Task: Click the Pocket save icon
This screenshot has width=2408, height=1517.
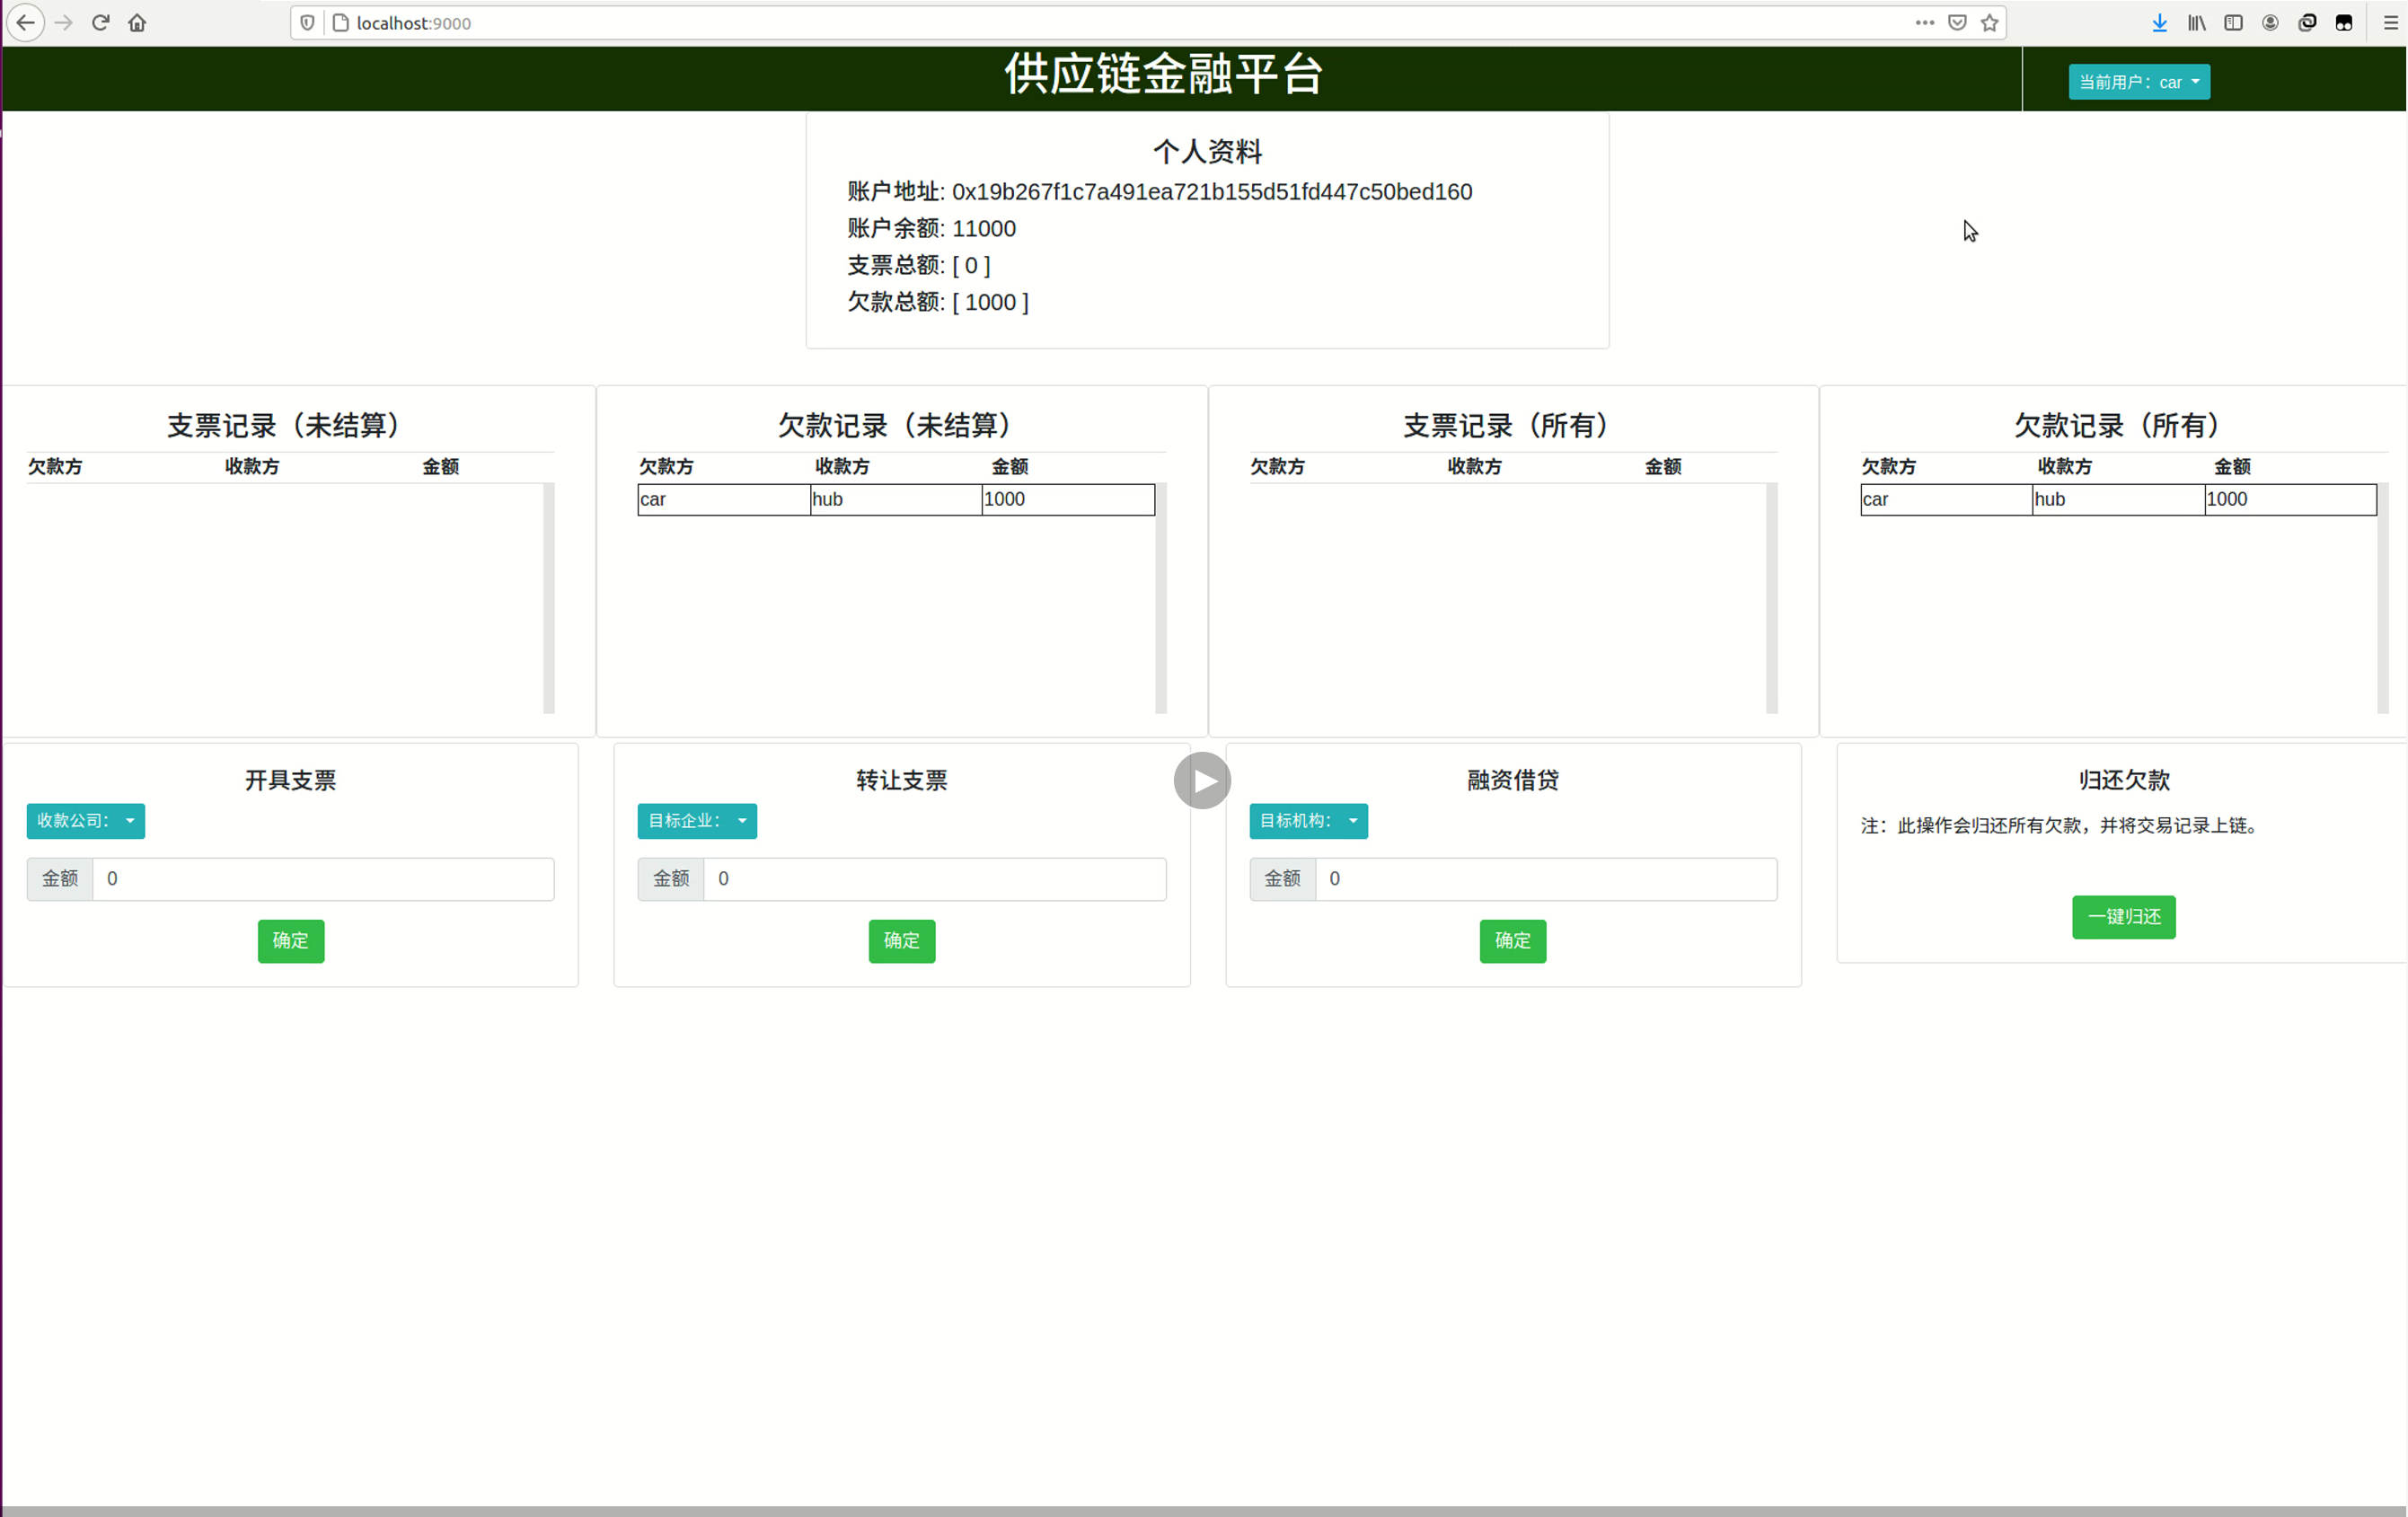Action: (x=1957, y=22)
